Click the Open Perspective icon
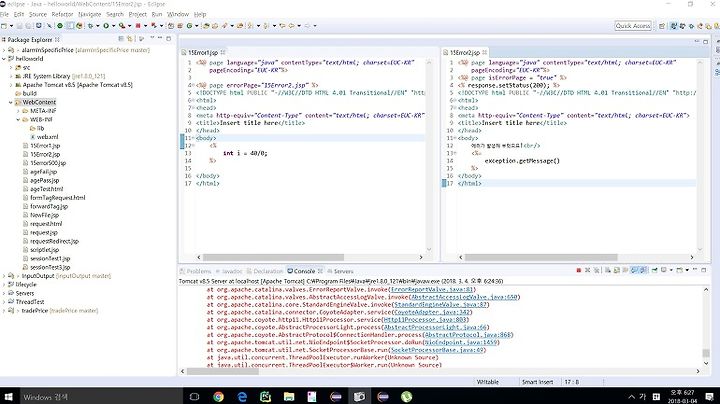The image size is (720, 404). (662, 26)
